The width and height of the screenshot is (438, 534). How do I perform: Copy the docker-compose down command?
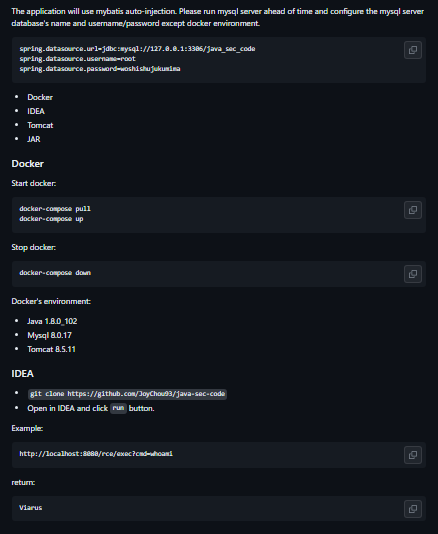tap(413, 274)
